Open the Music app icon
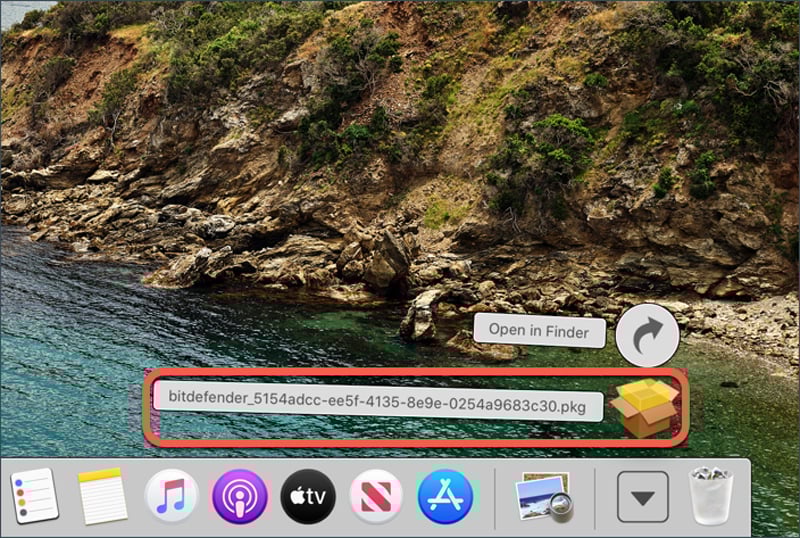This screenshot has height=538, width=800. (171, 497)
